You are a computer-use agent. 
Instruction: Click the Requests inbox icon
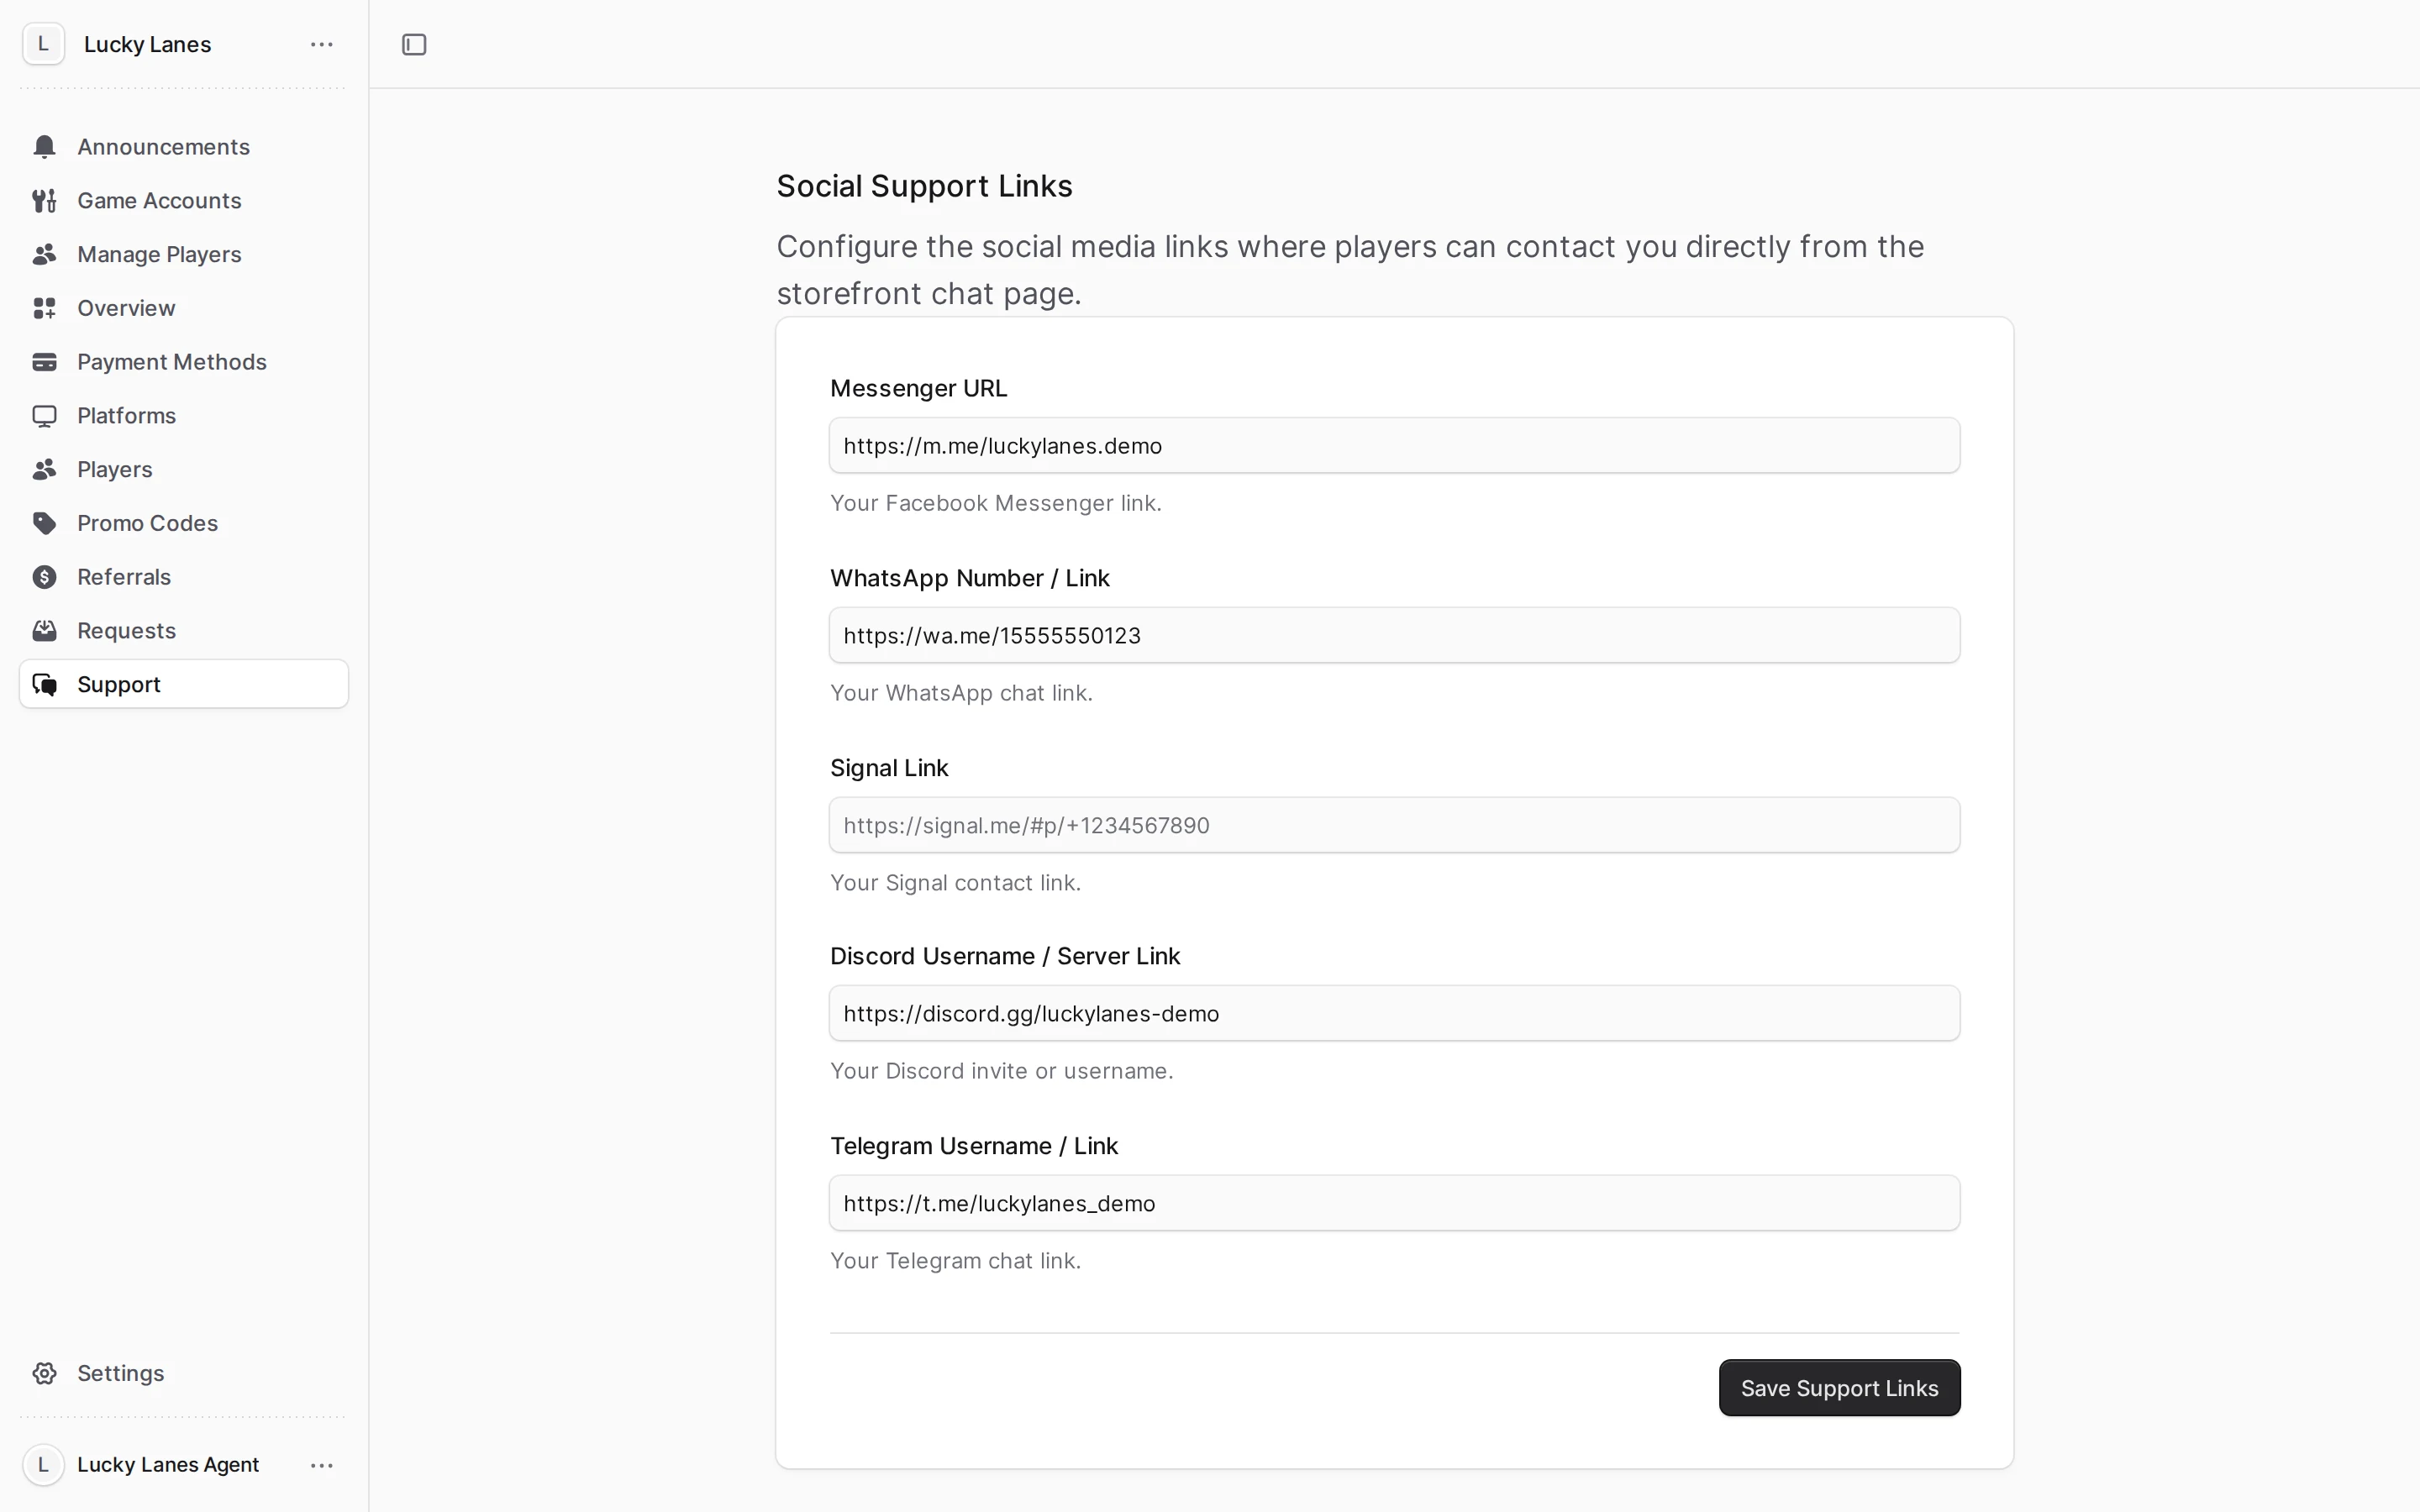(x=44, y=631)
